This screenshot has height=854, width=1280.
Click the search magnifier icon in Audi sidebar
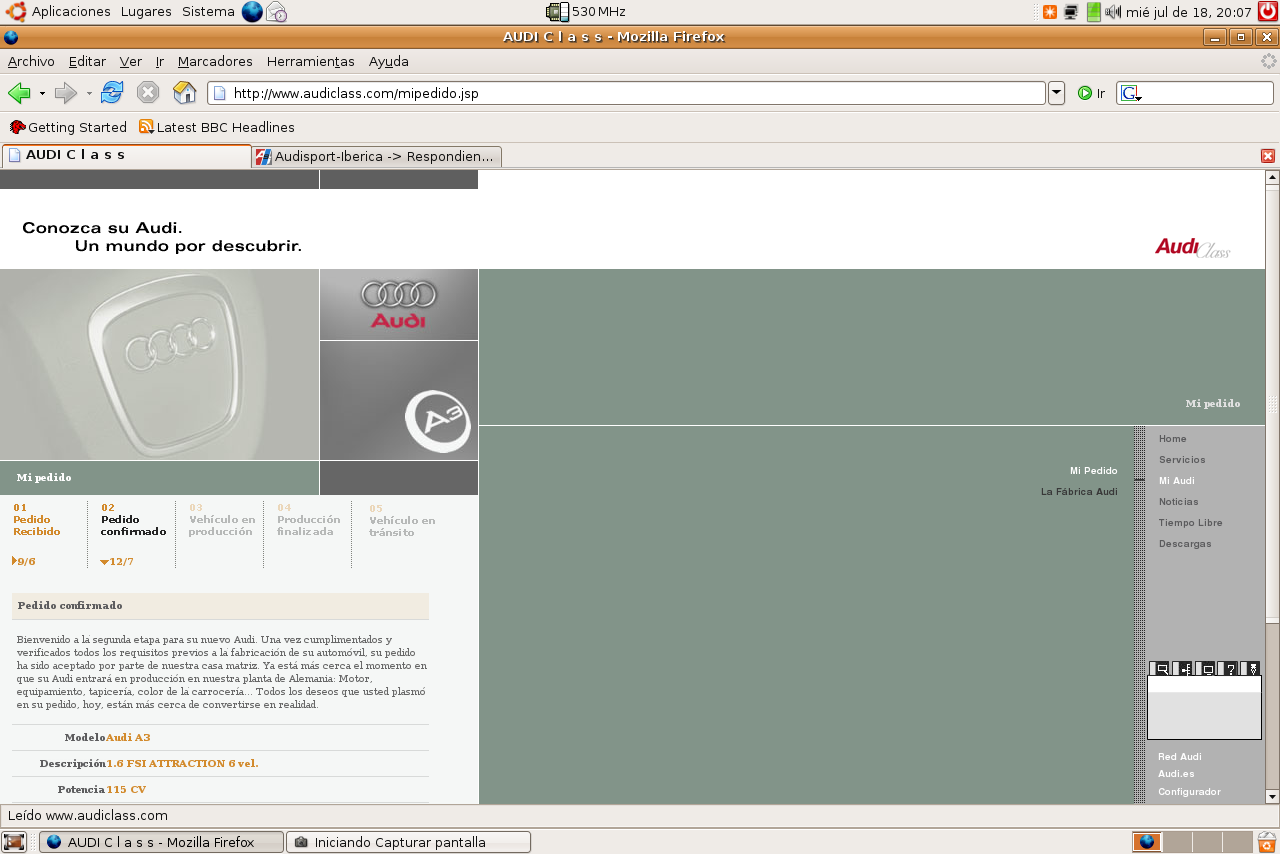[1162, 668]
